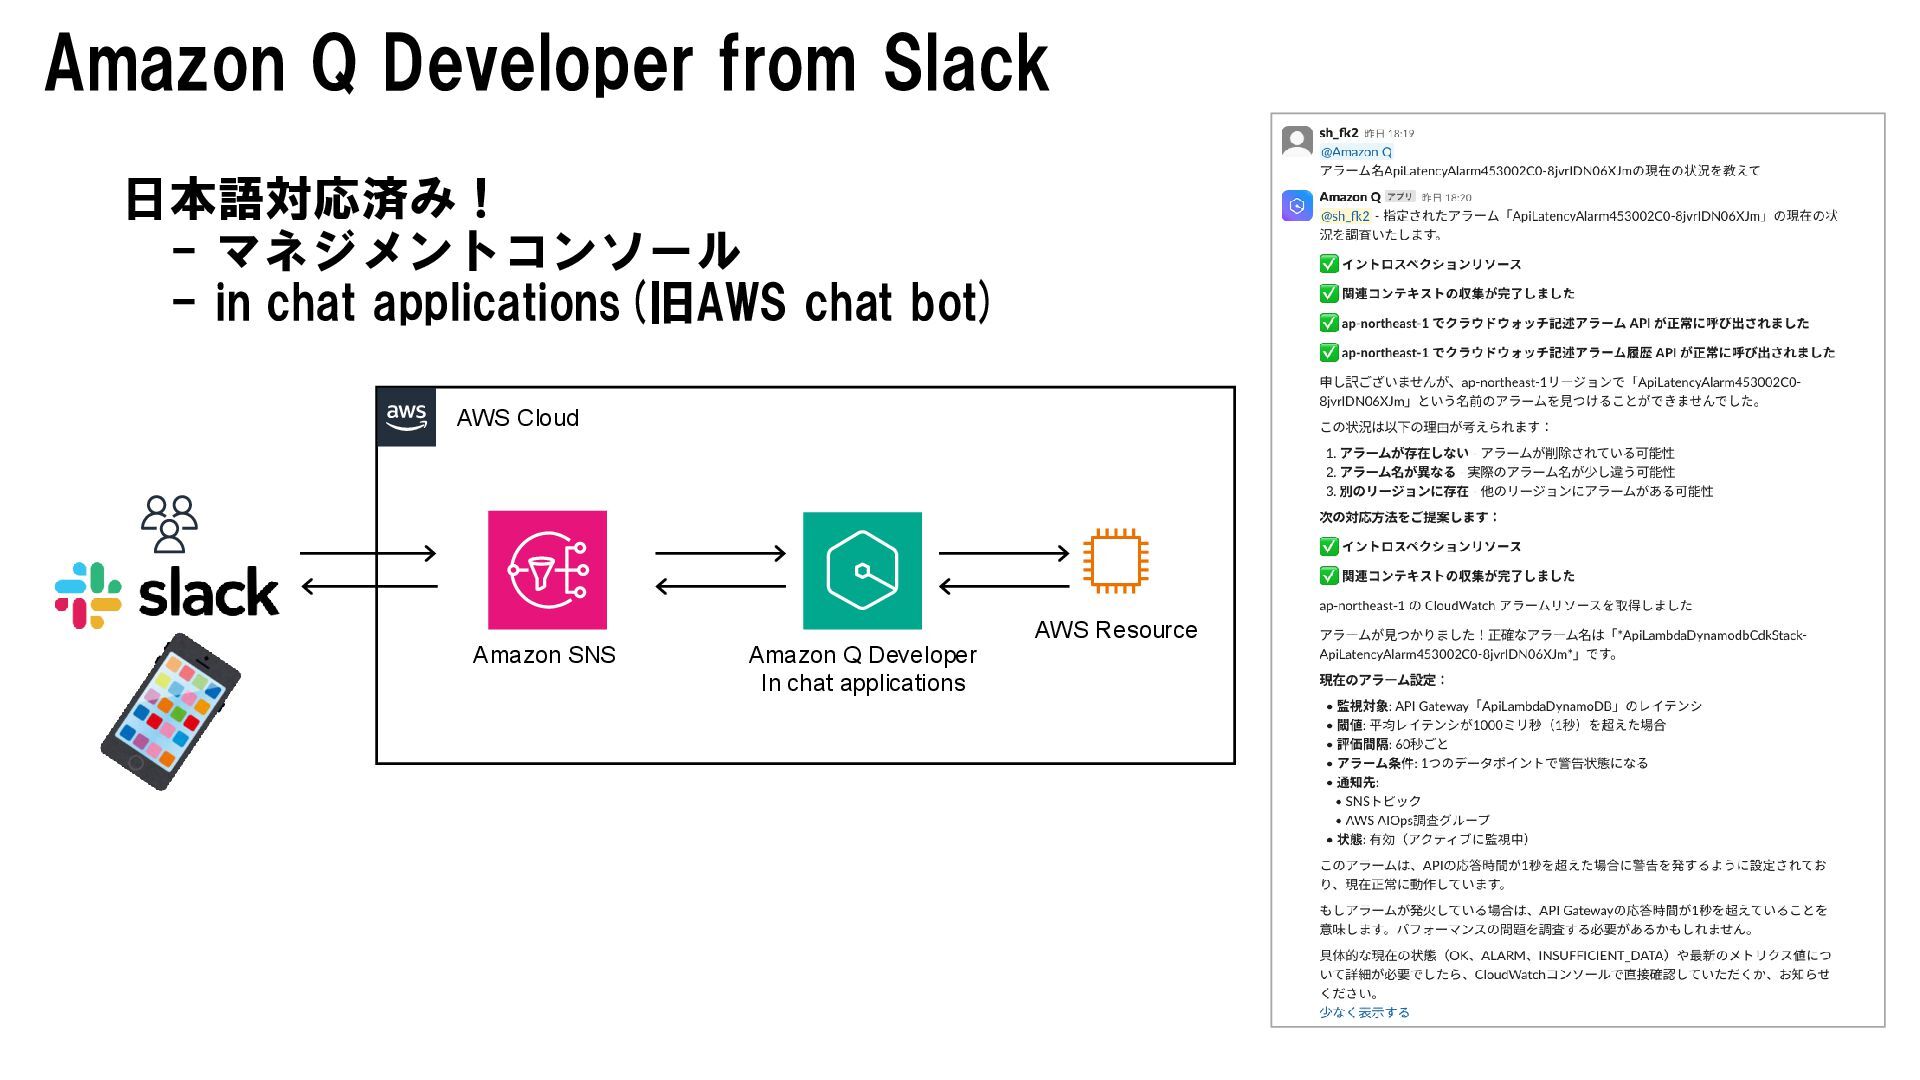Screen dimensions: 1920x1080
Task: Click the users group icon above Slack
Action: [169, 524]
